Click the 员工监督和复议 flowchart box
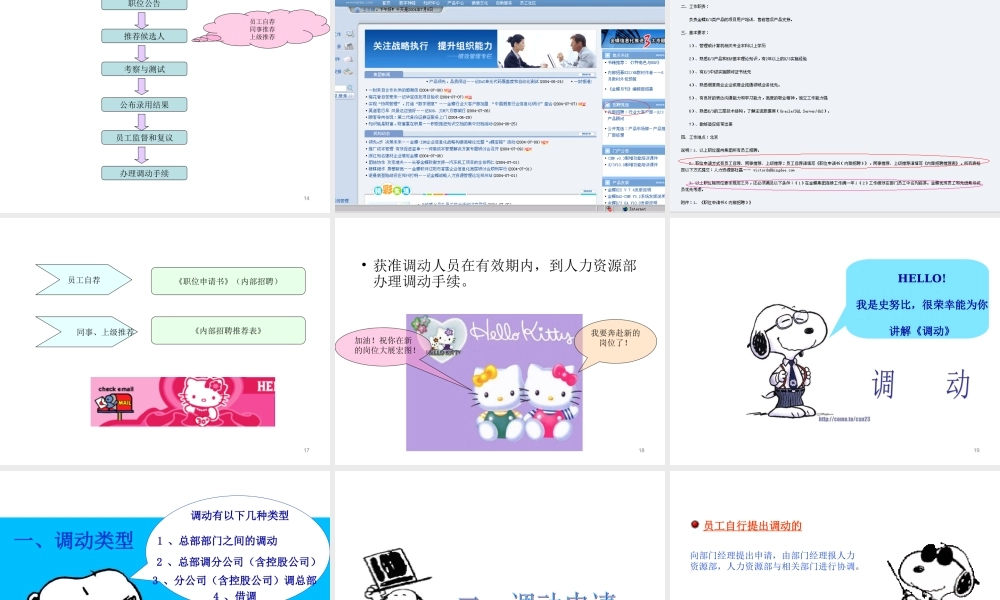Viewport: 1000px width, 600px height. point(144,137)
